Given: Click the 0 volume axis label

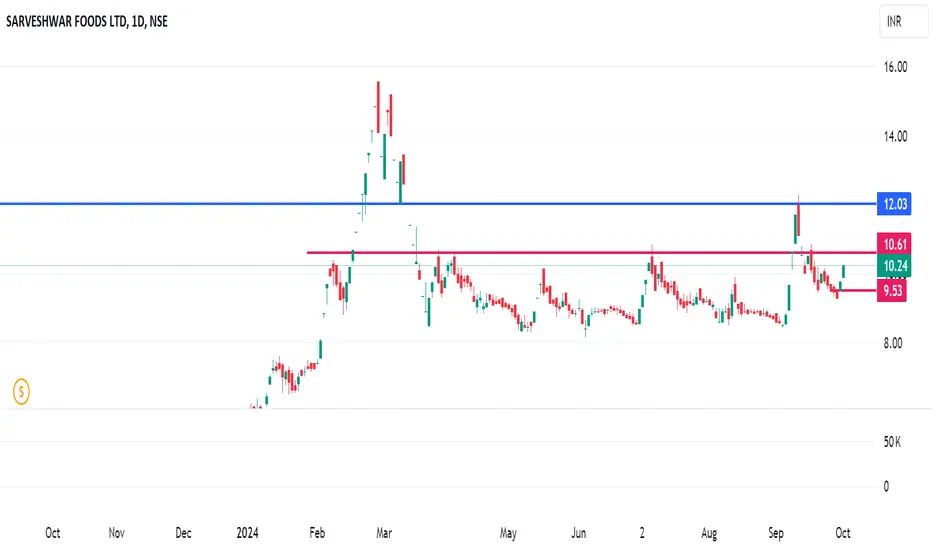Looking at the screenshot, I should click(886, 486).
